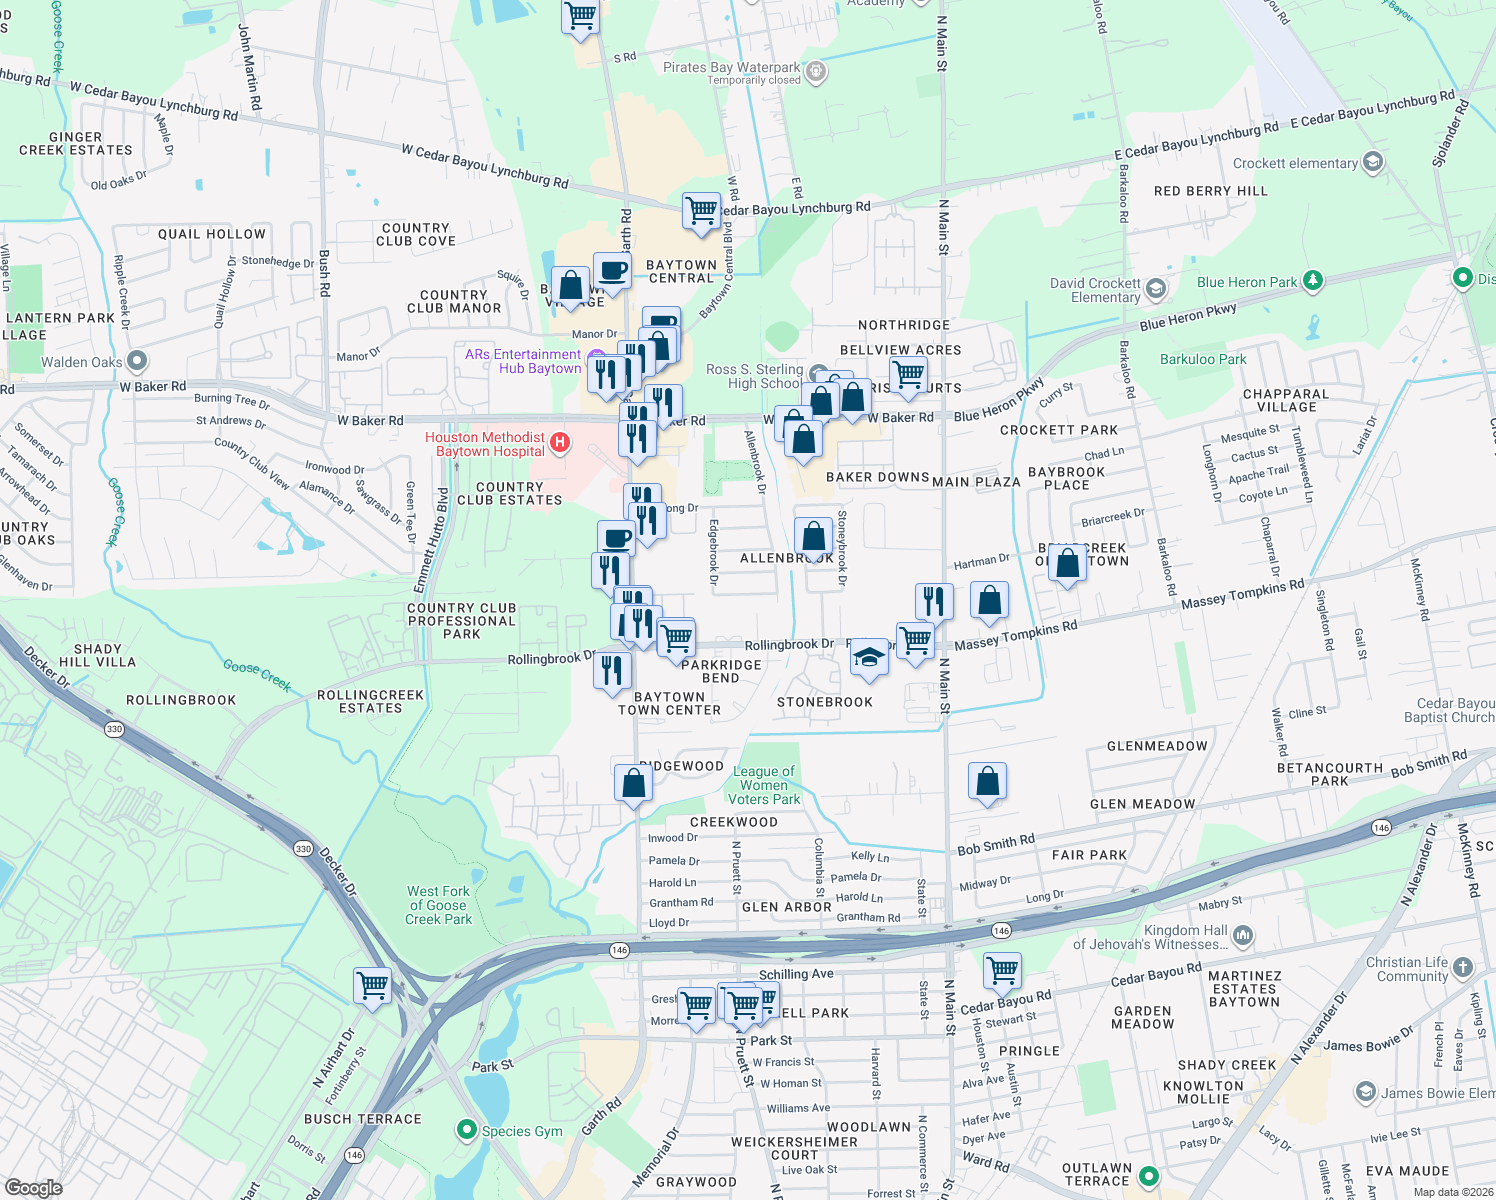Image resolution: width=1496 pixels, height=1200 pixels.
Task: Select the coffee cup icon near Baytown Village
Action: [x=612, y=270]
